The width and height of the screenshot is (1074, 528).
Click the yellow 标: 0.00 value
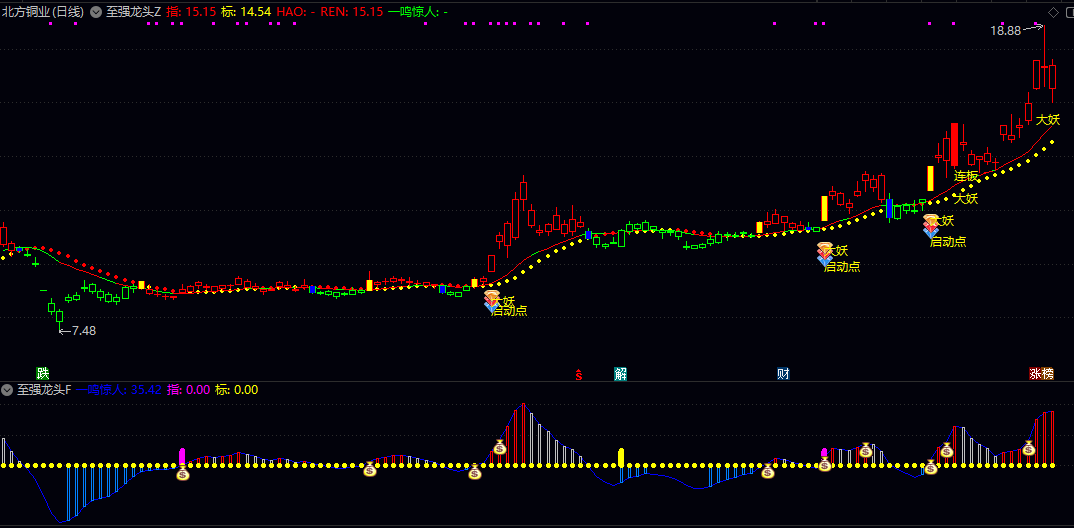click(x=236, y=390)
